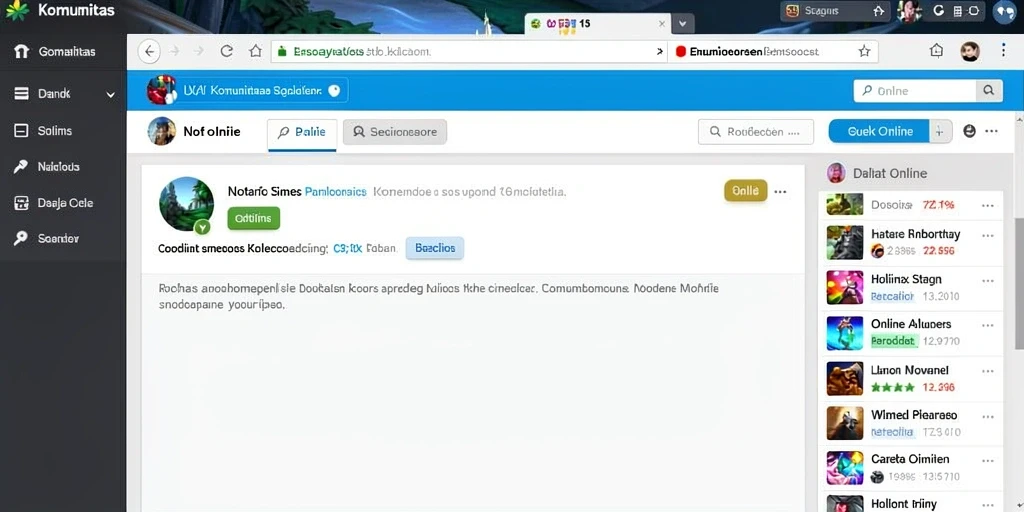Screen dimensions: 1024x512
Task: Open the options menu for Online Alupers
Action: point(987,325)
